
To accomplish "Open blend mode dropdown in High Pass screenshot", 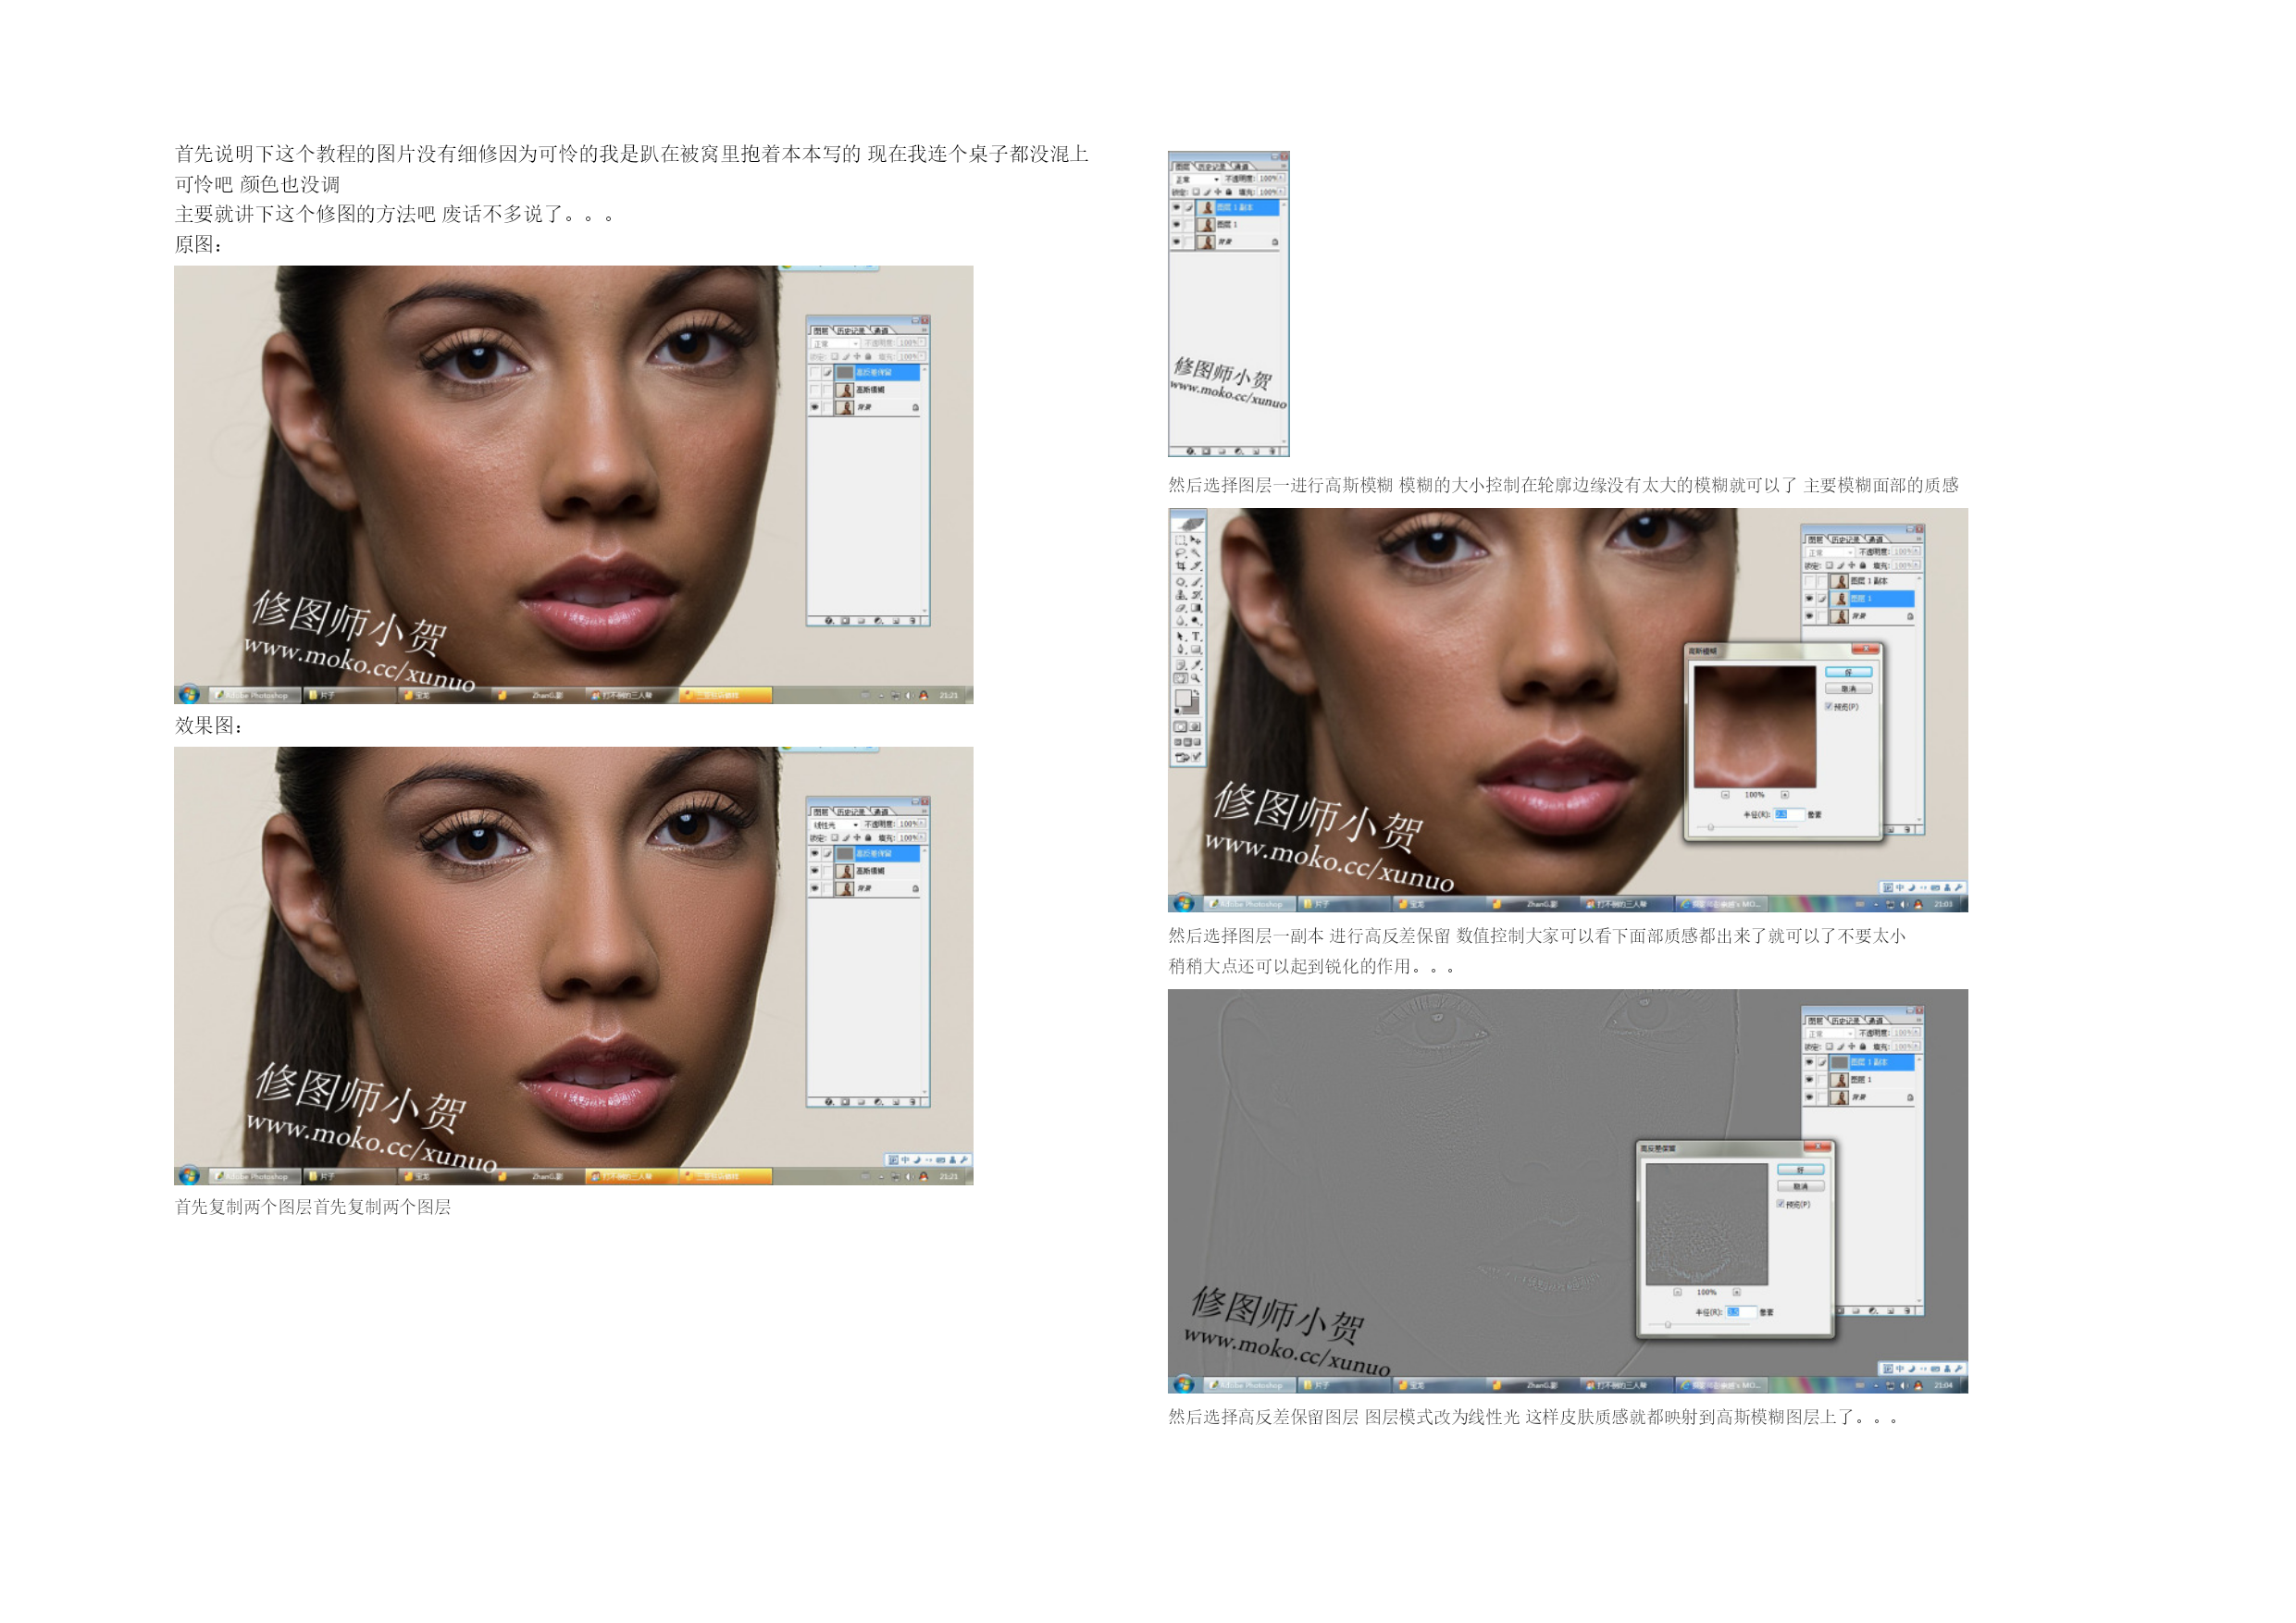I will click(x=1830, y=1034).
